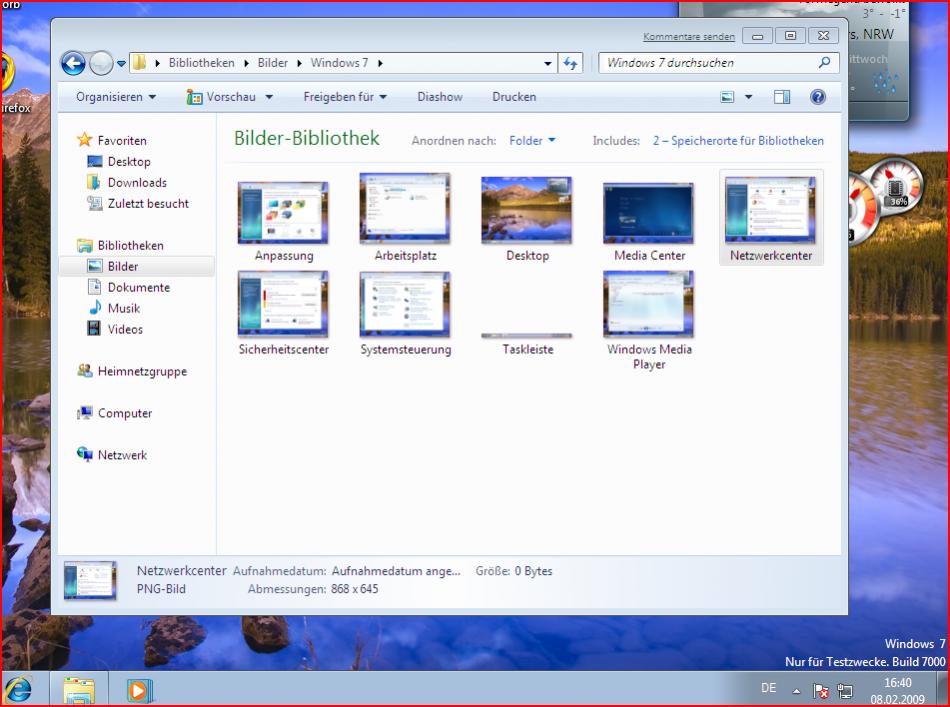Go back with the blue Back arrow button
The height and width of the screenshot is (707, 950).
(x=73, y=63)
